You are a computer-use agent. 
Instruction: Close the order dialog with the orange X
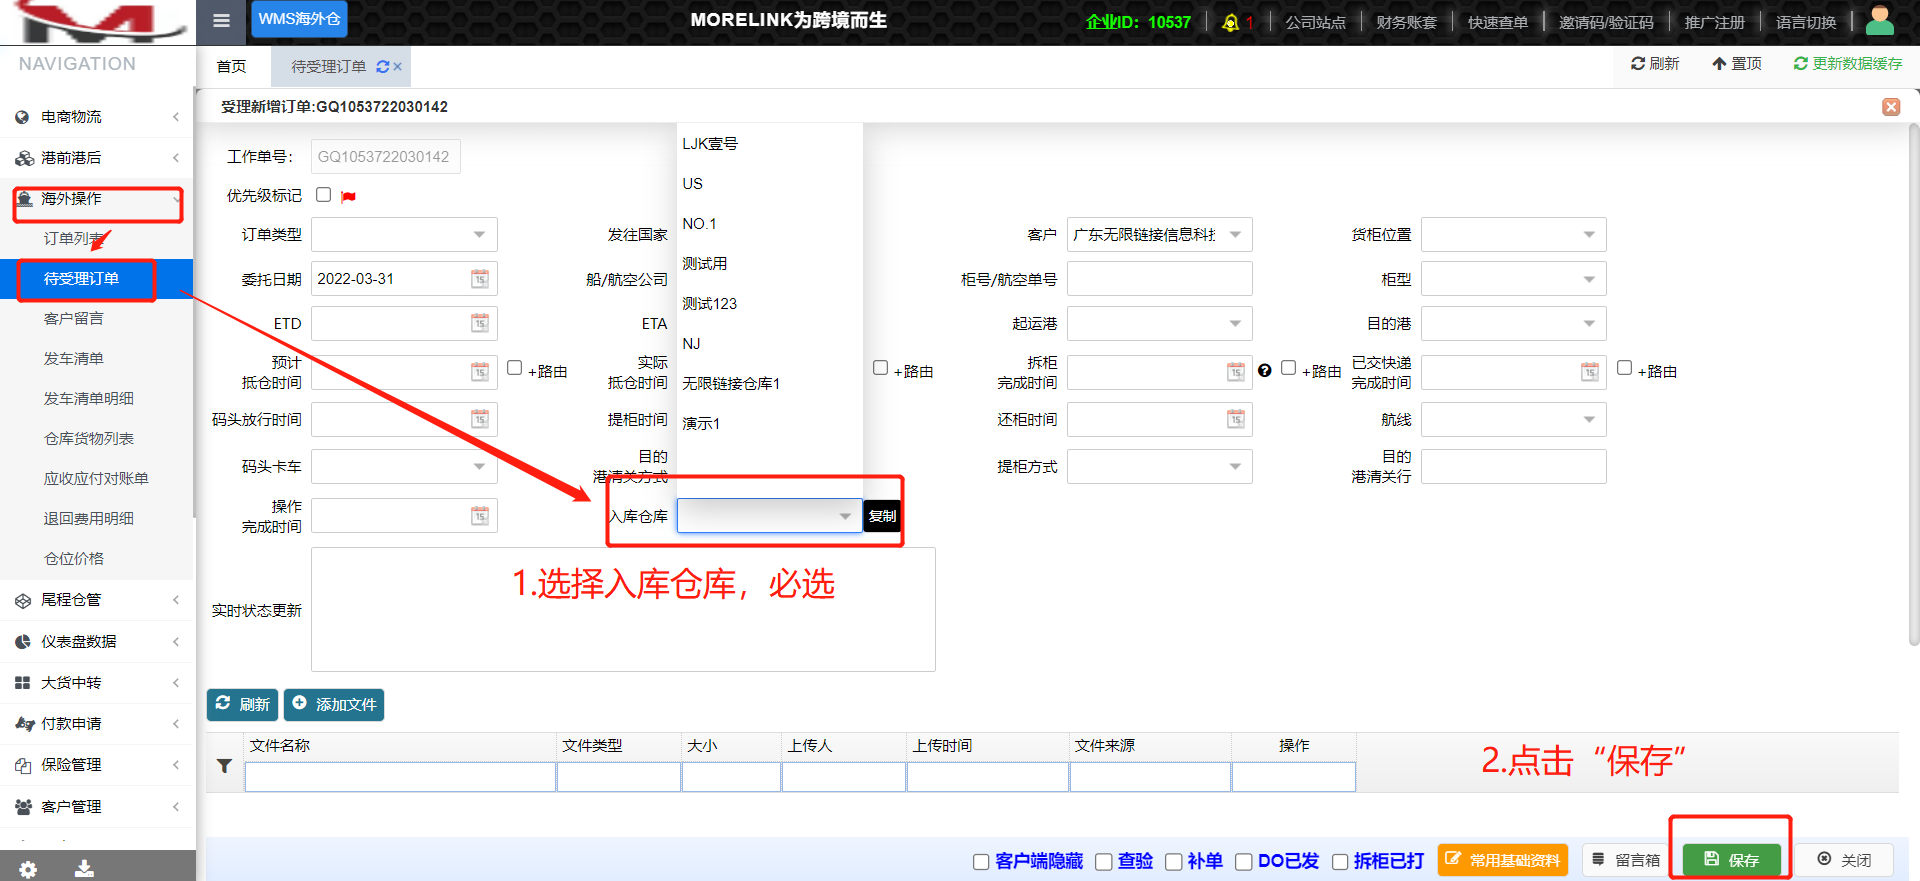[1890, 107]
